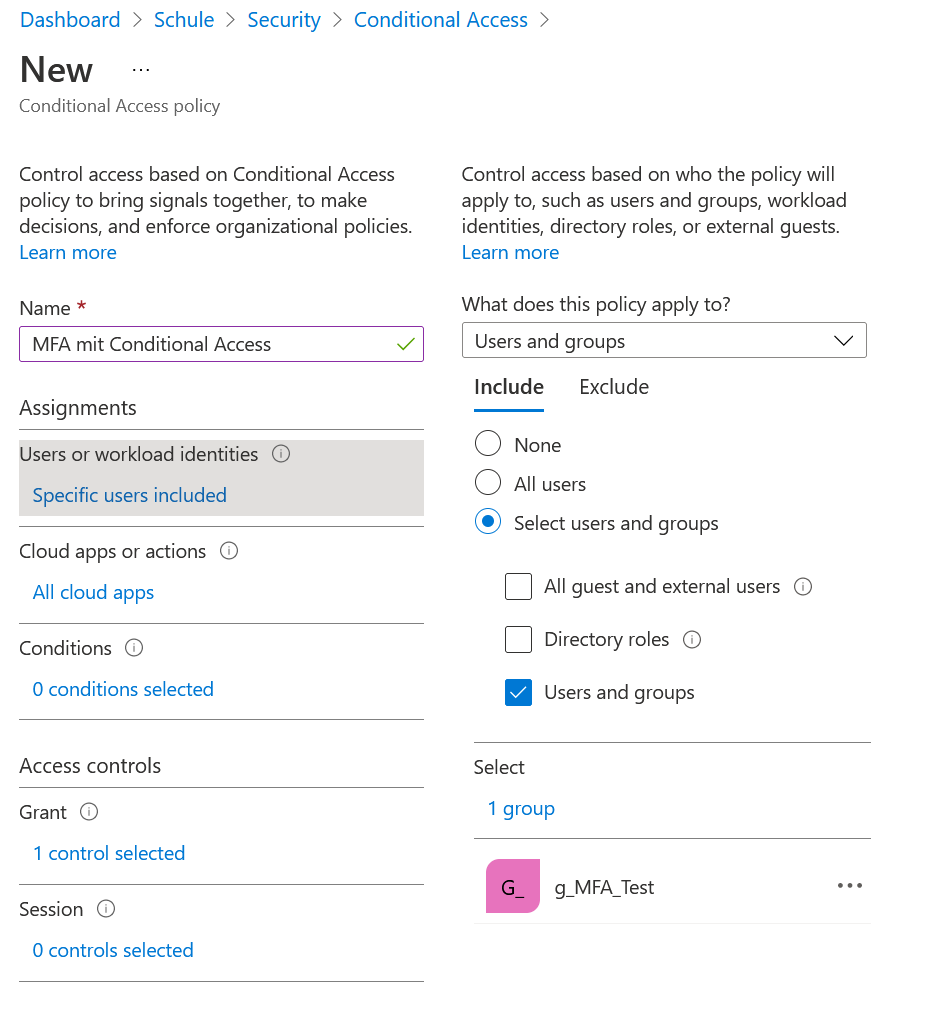
Task: Open the '1 group' selection link
Action: pyautogui.click(x=521, y=809)
